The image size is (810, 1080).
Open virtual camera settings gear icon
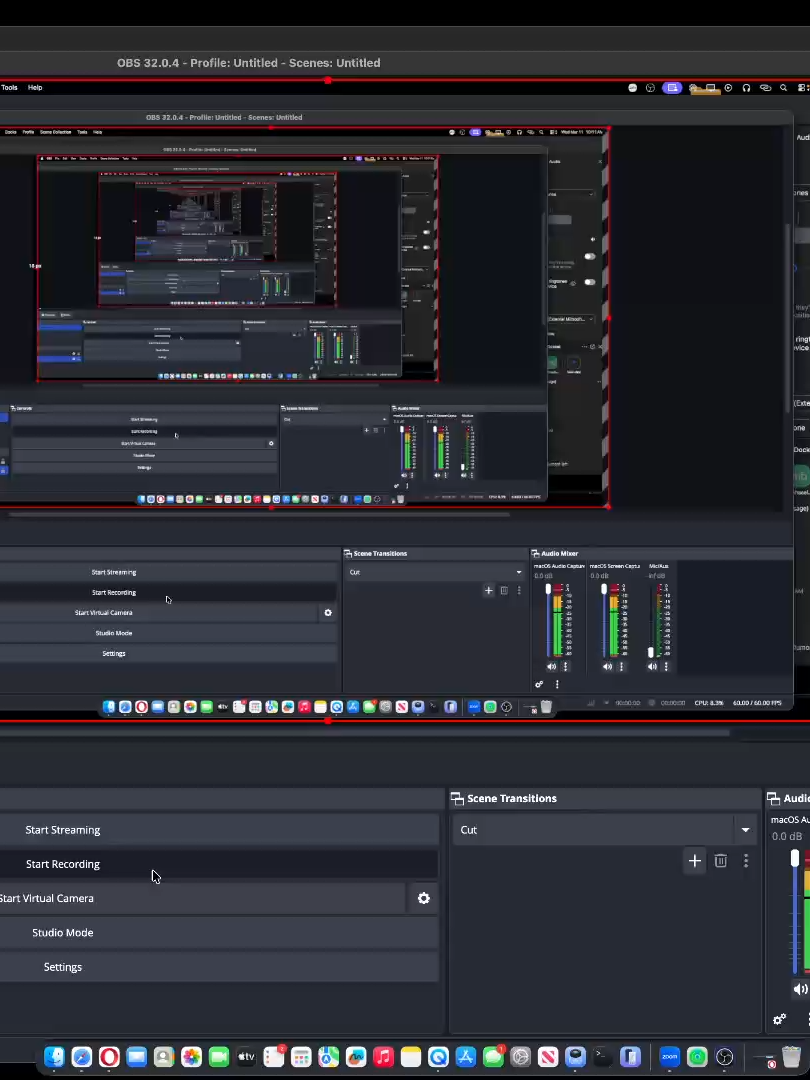[424, 898]
